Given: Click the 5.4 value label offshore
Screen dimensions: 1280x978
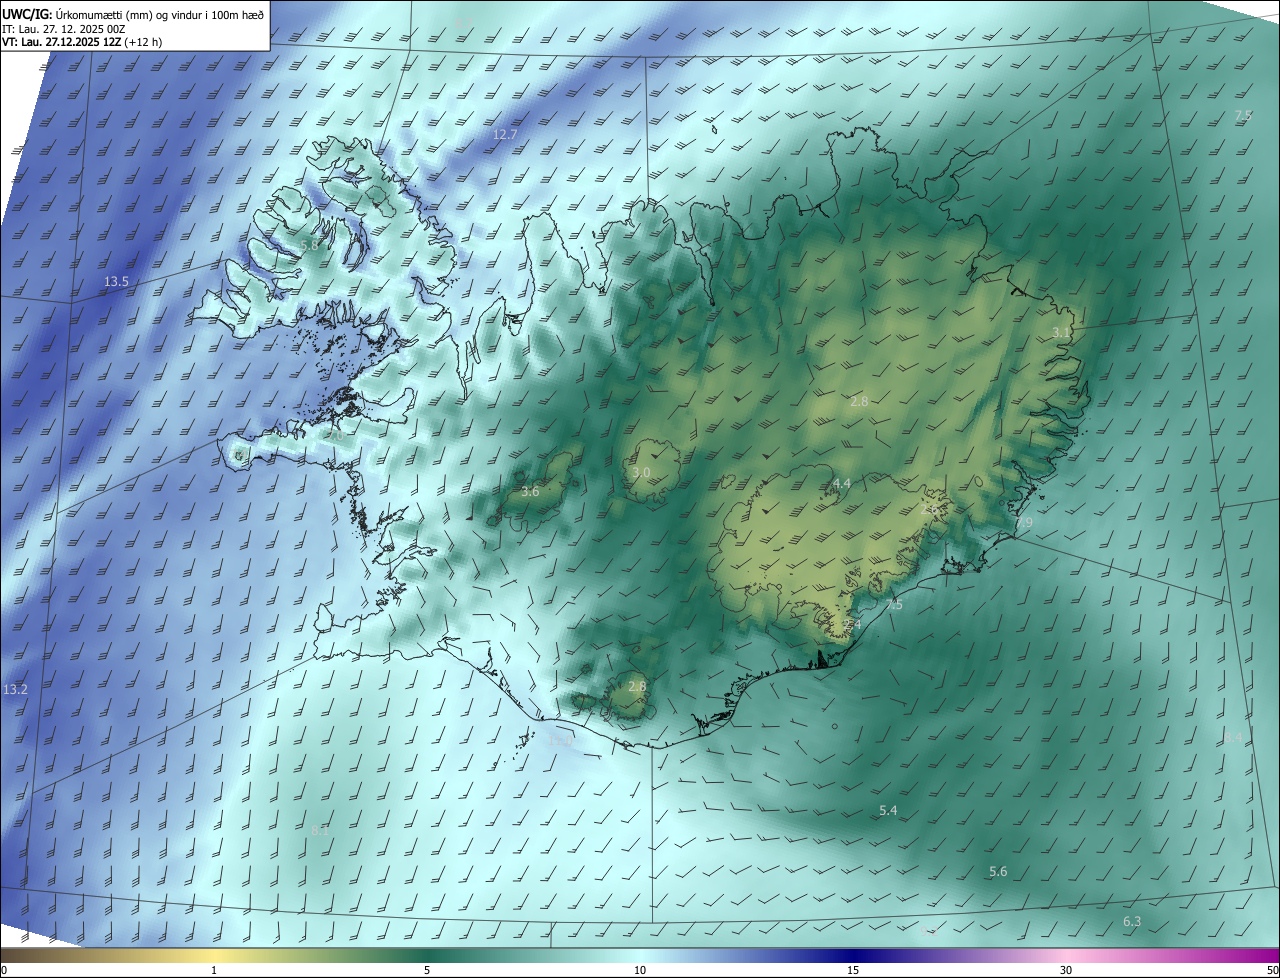Looking at the screenshot, I should (x=888, y=810).
